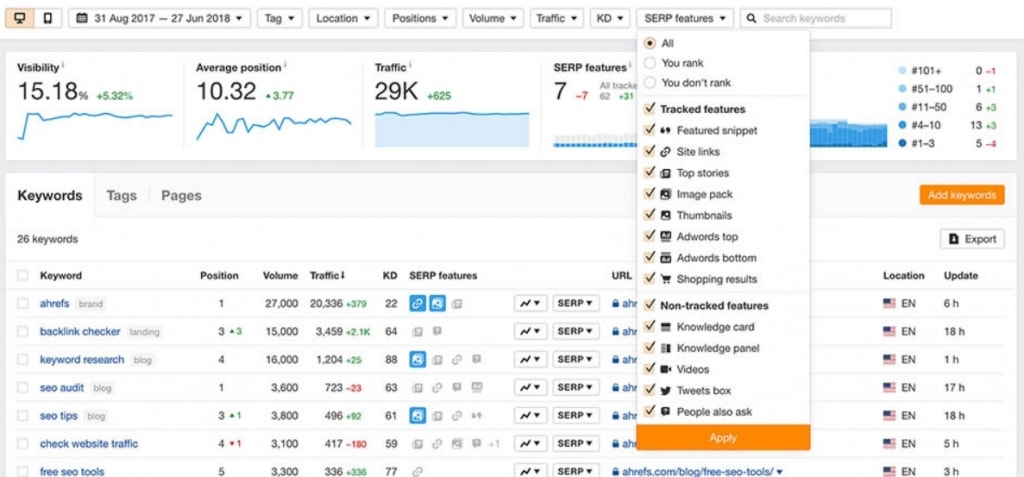Open the Volume filter dropdown

pos(493,18)
